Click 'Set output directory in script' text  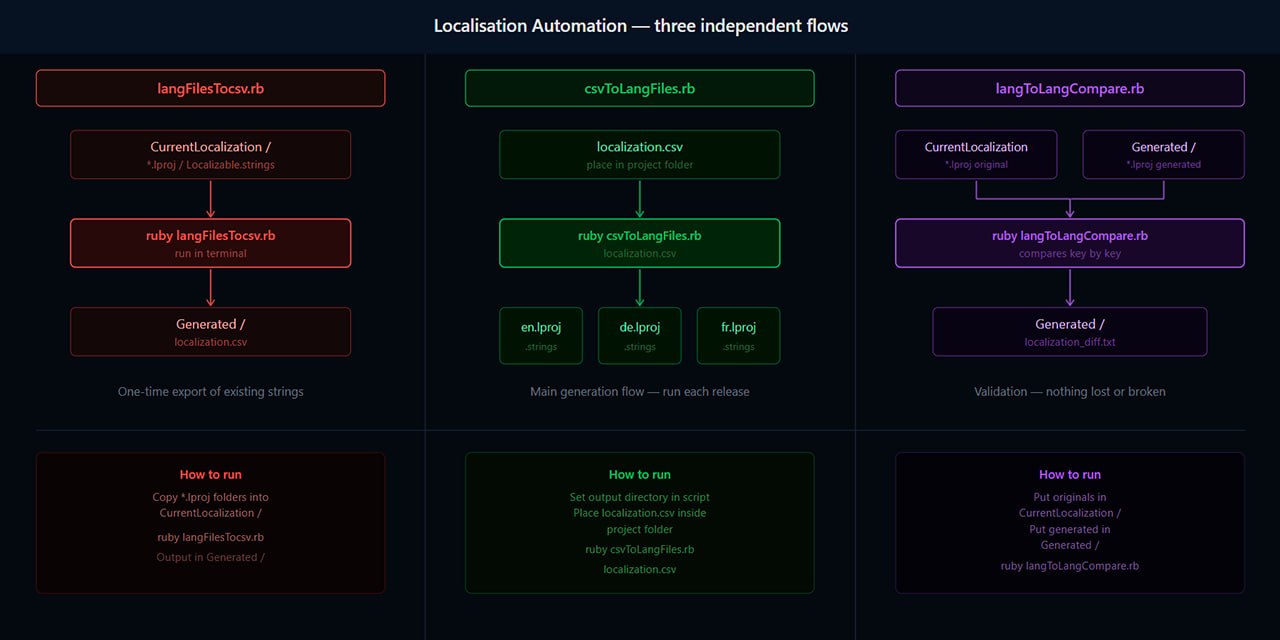click(x=640, y=497)
